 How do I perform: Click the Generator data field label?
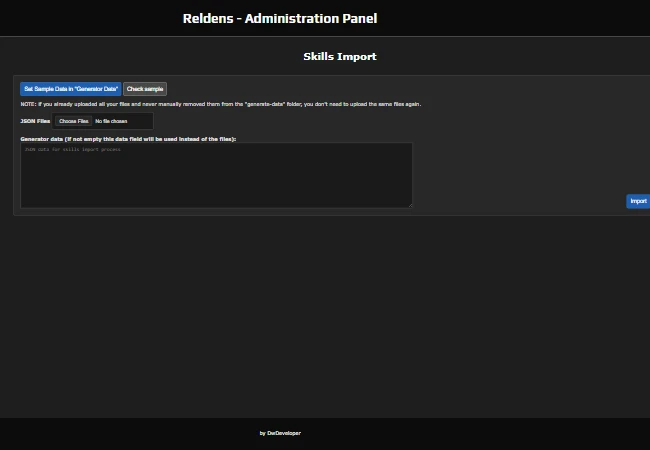(128, 139)
